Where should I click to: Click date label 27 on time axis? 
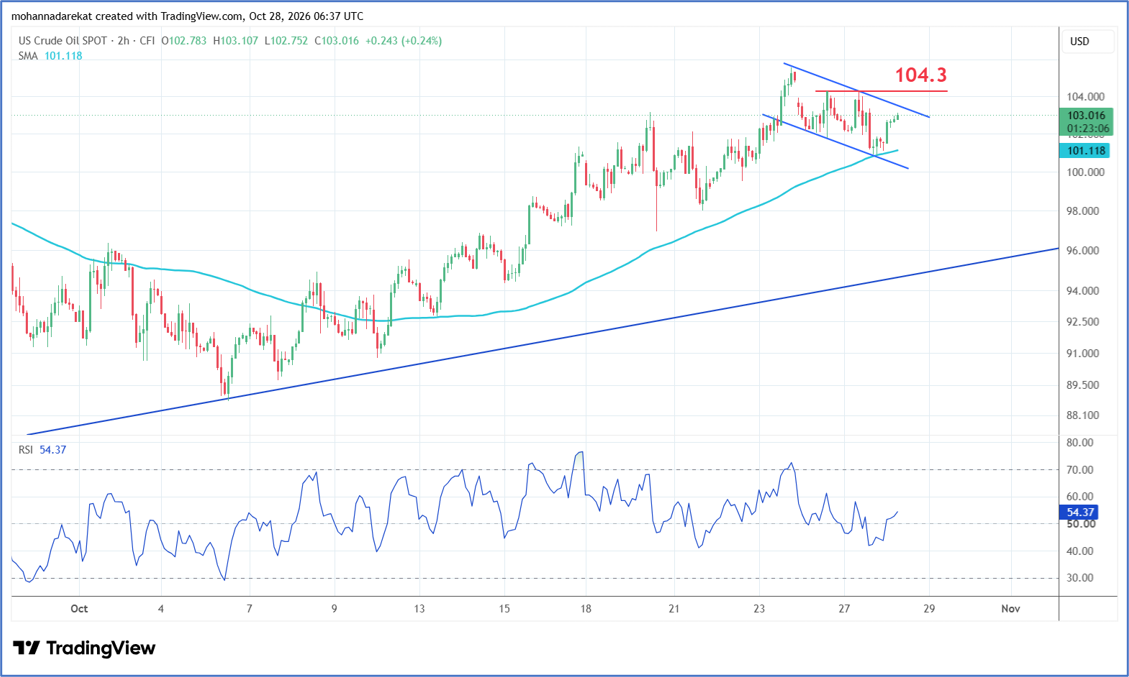844,609
